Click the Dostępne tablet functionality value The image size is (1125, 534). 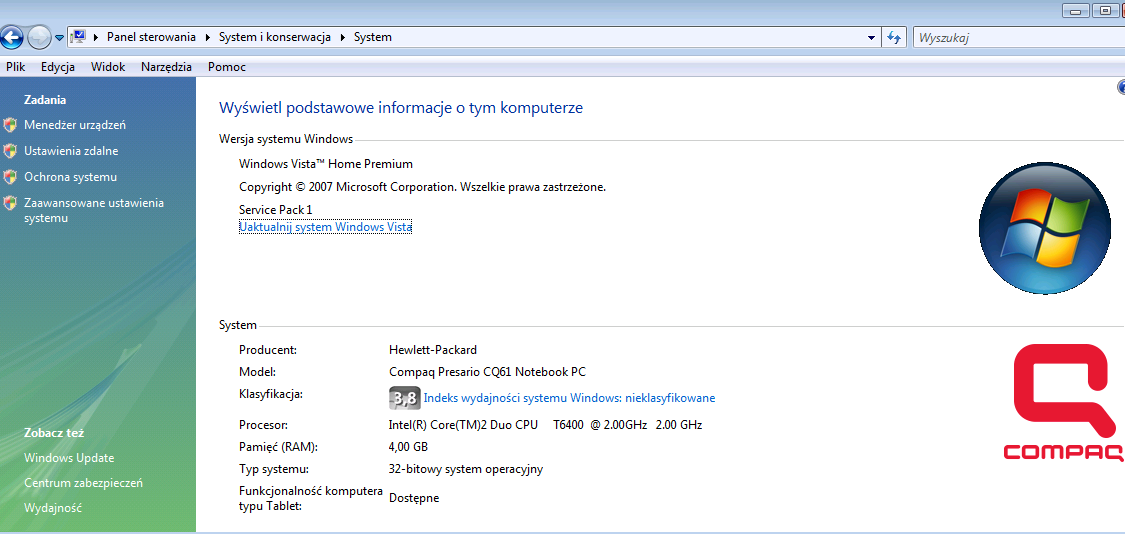point(414,497)
